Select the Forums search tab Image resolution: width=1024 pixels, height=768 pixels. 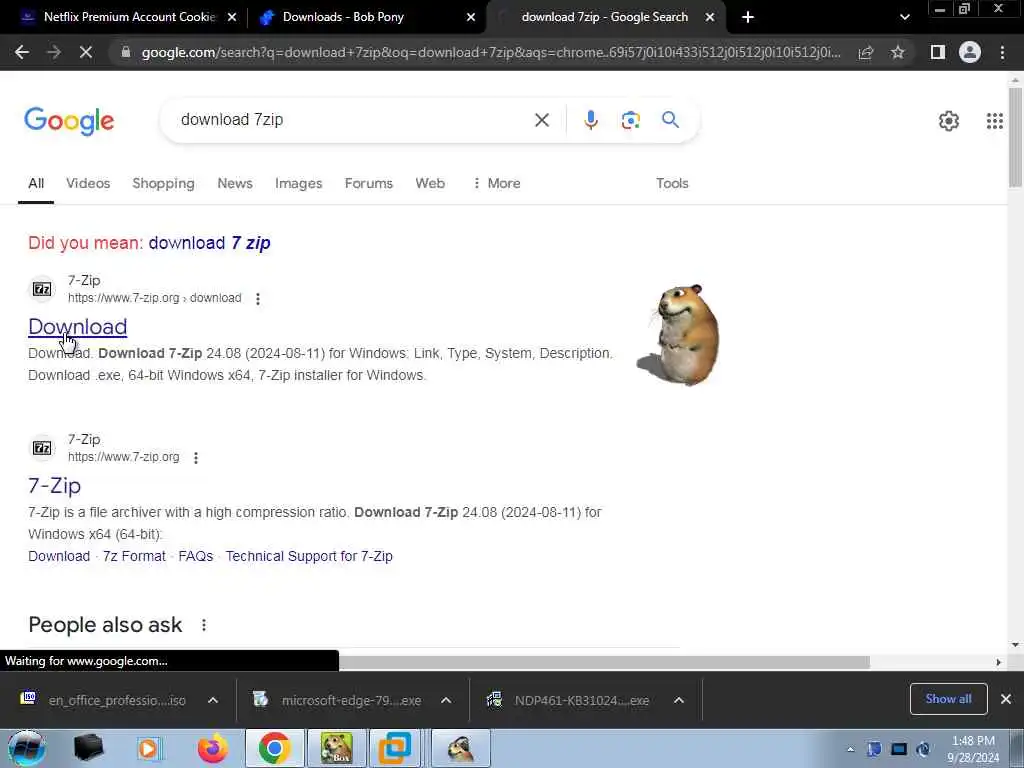[369, 184]
